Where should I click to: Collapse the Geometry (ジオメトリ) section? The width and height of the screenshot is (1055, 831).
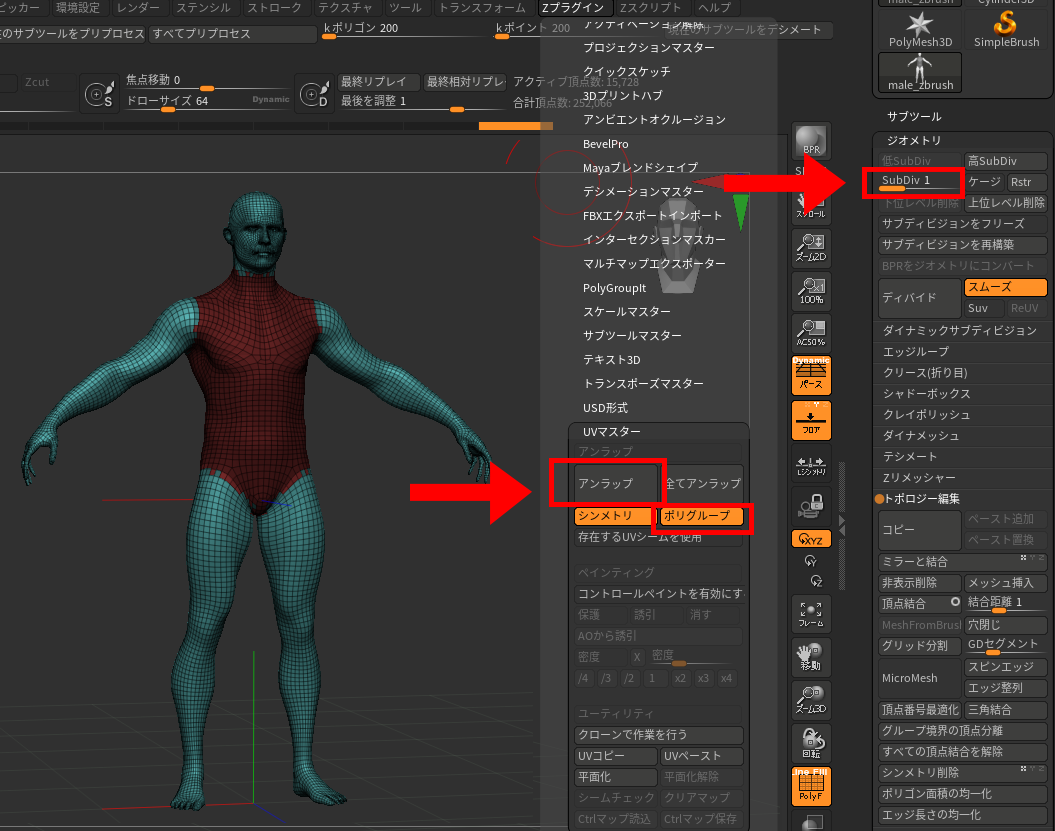(x=914, y=140)
